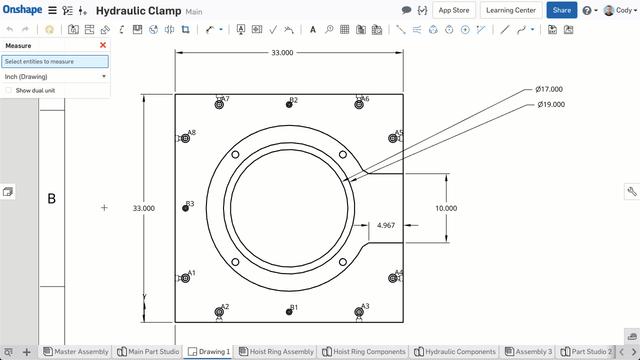Open the comments speech bubble
The height and width of the screenshot is (360, 640).
pos(406,10)
